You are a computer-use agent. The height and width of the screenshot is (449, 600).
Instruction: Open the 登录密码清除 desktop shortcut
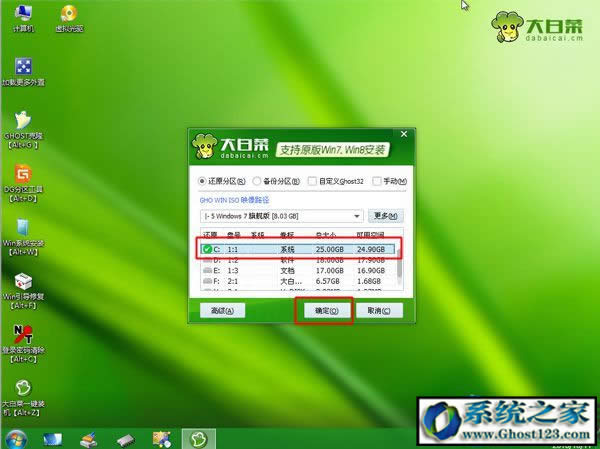click(x=21, y=336)
